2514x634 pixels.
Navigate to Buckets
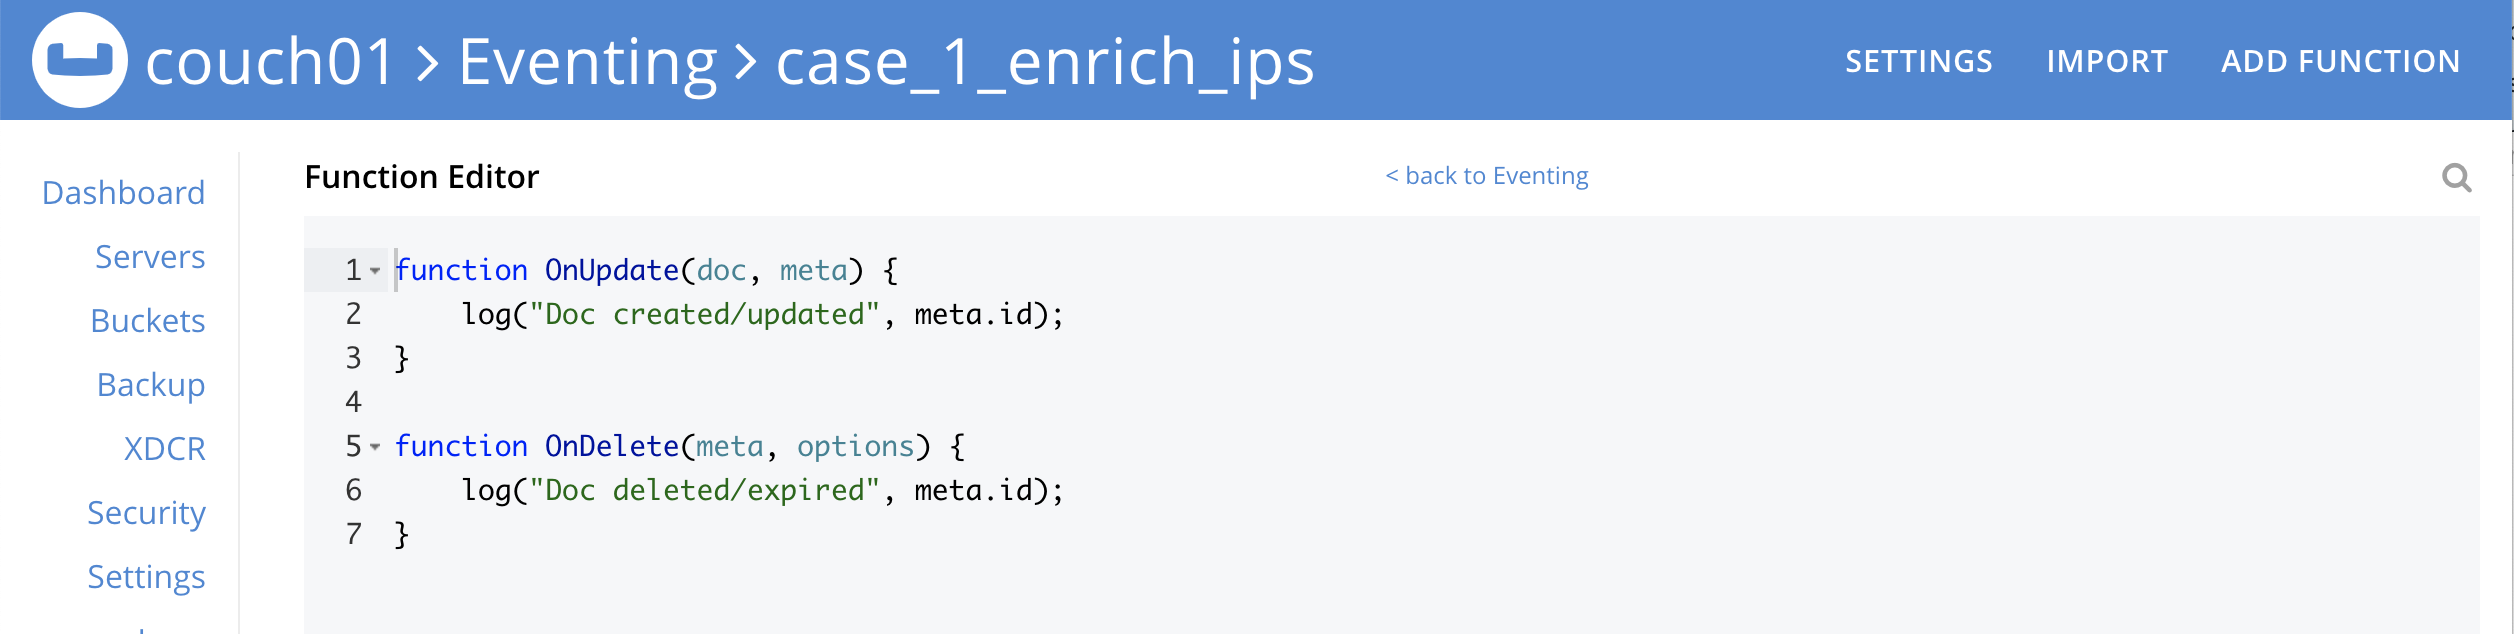148,320
